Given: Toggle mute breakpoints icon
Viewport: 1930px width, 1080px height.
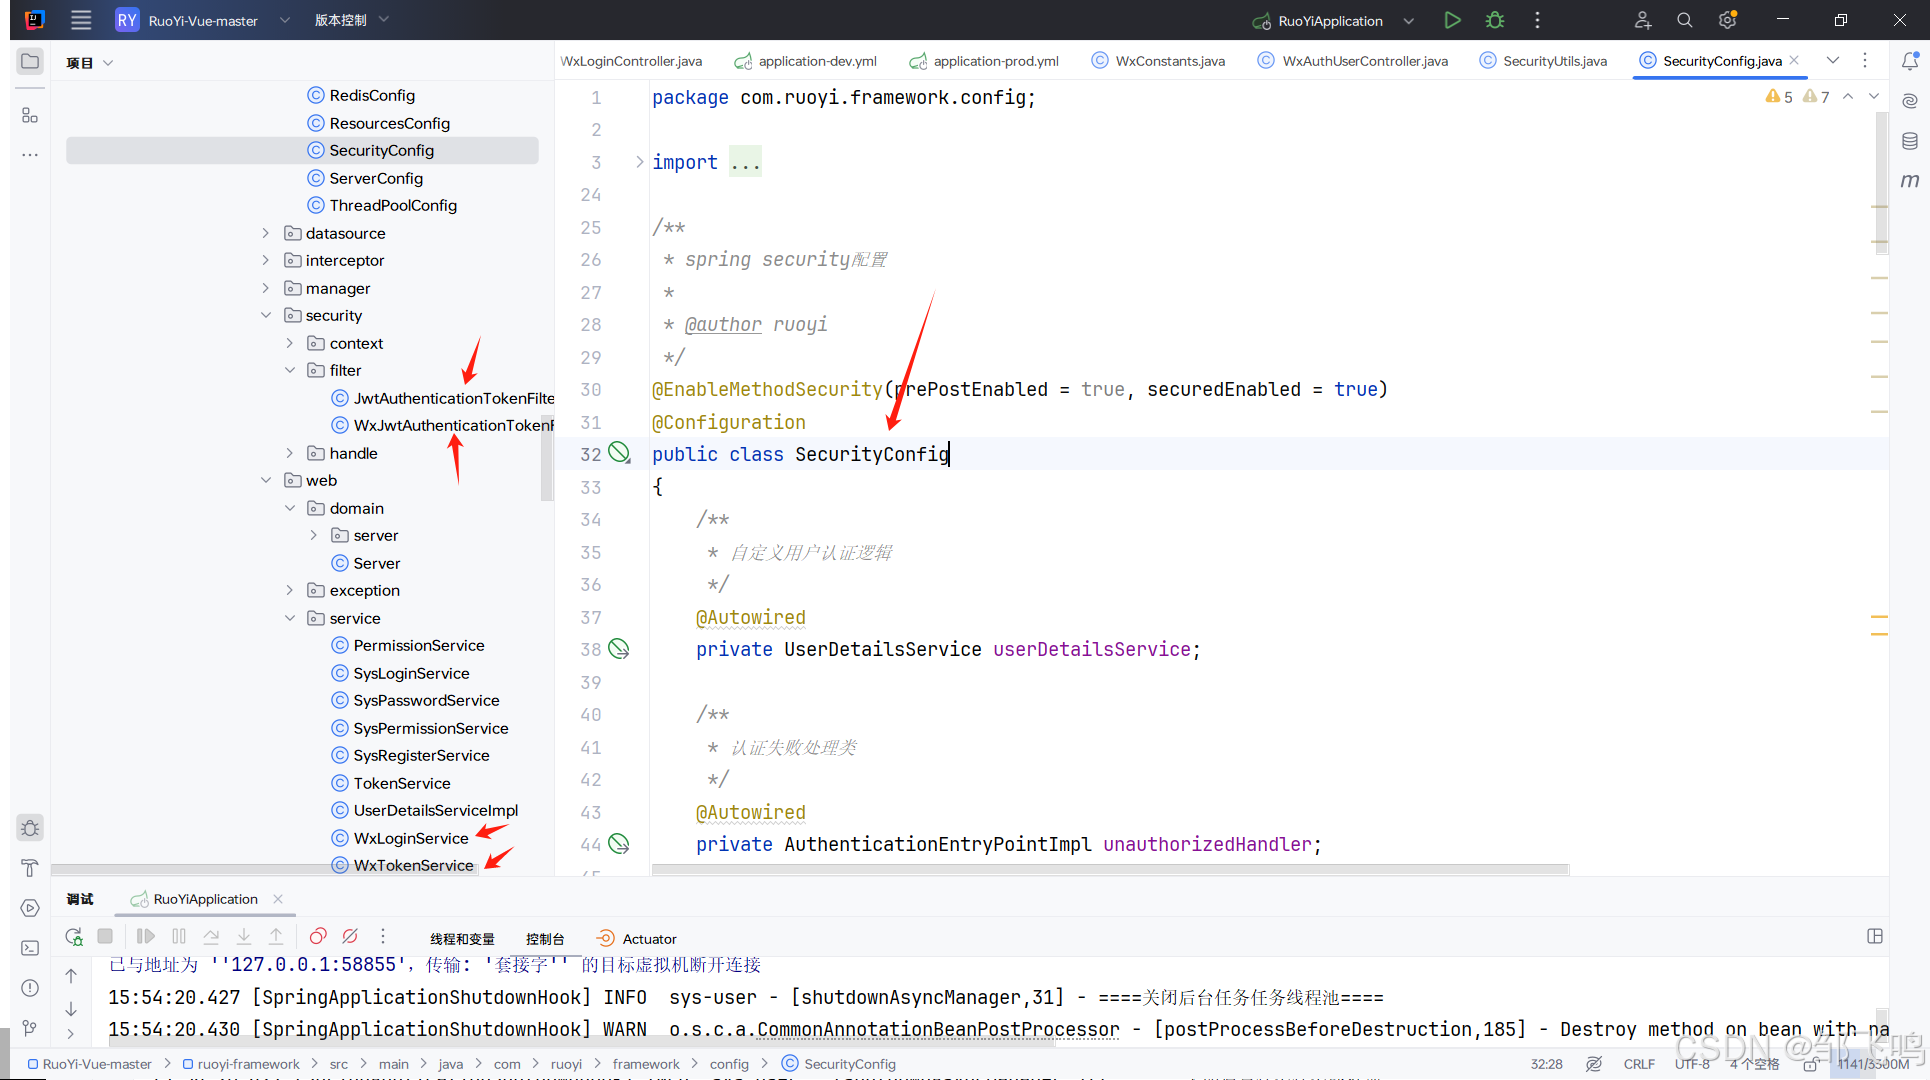Looking at the screenshot, I should coord(350,937).
